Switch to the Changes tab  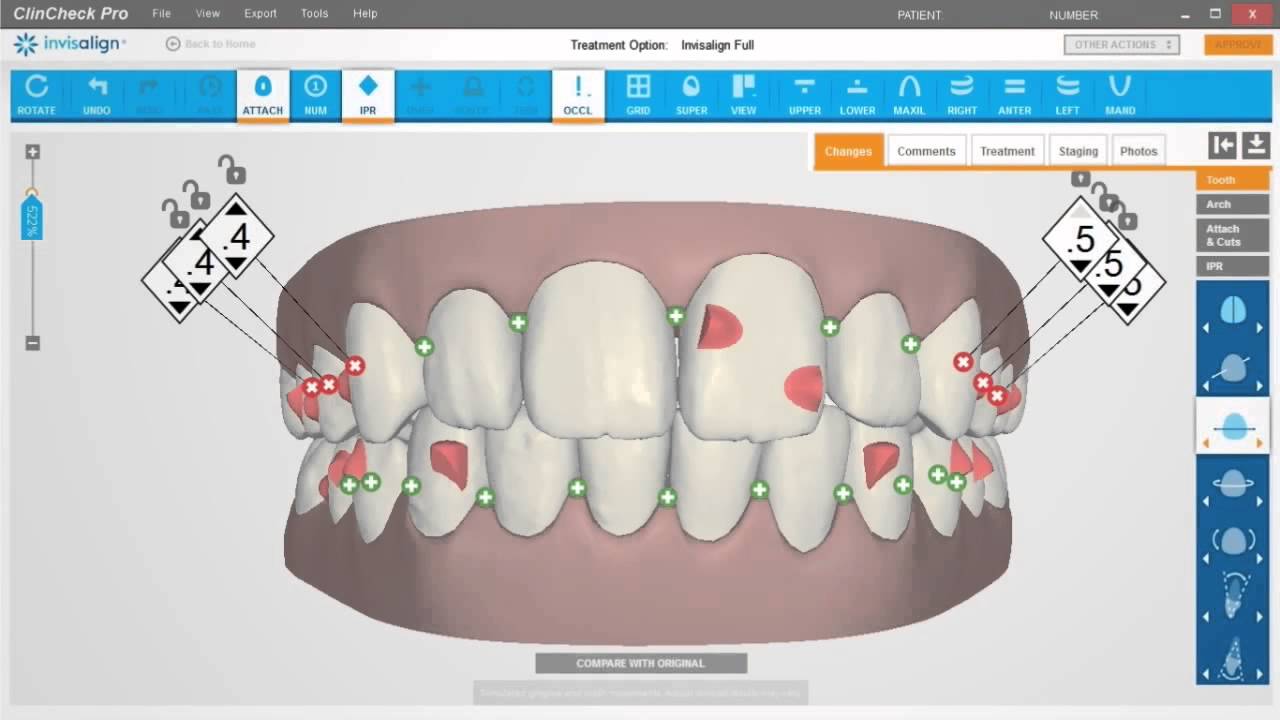[848, 151]
